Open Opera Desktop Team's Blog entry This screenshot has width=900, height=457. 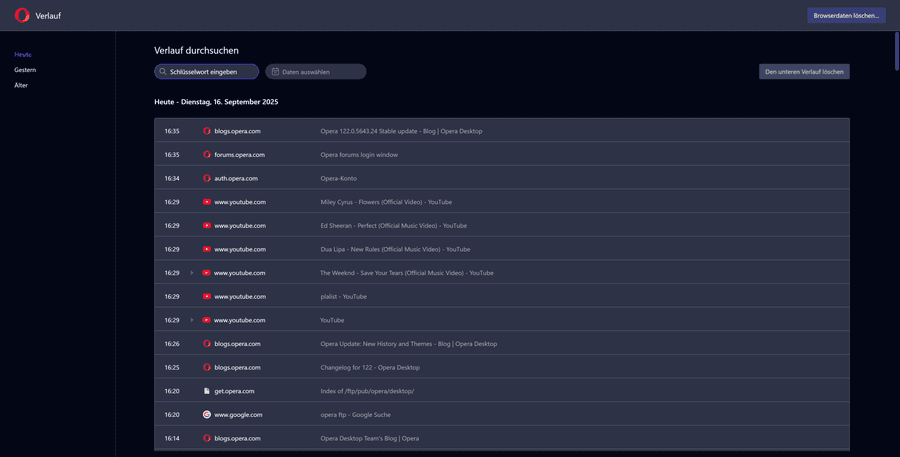370,438
